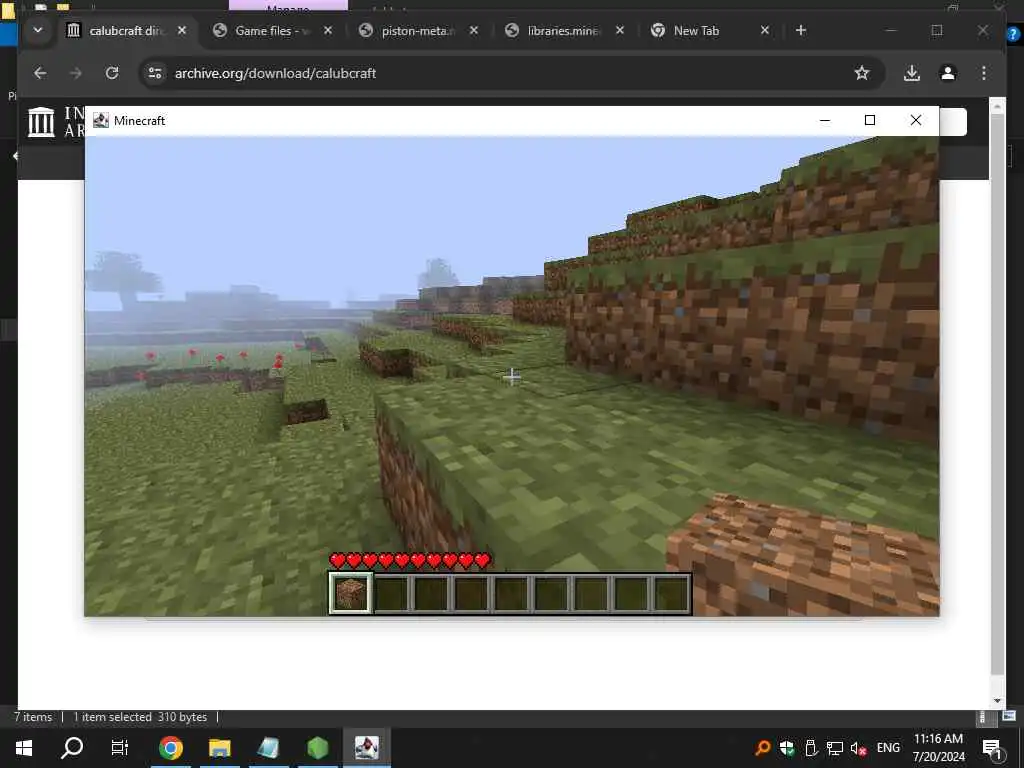The height and width of the screenshot is (768, 1024).
Task: Minimize the Minecraft window
Action: tap(825, 120)
